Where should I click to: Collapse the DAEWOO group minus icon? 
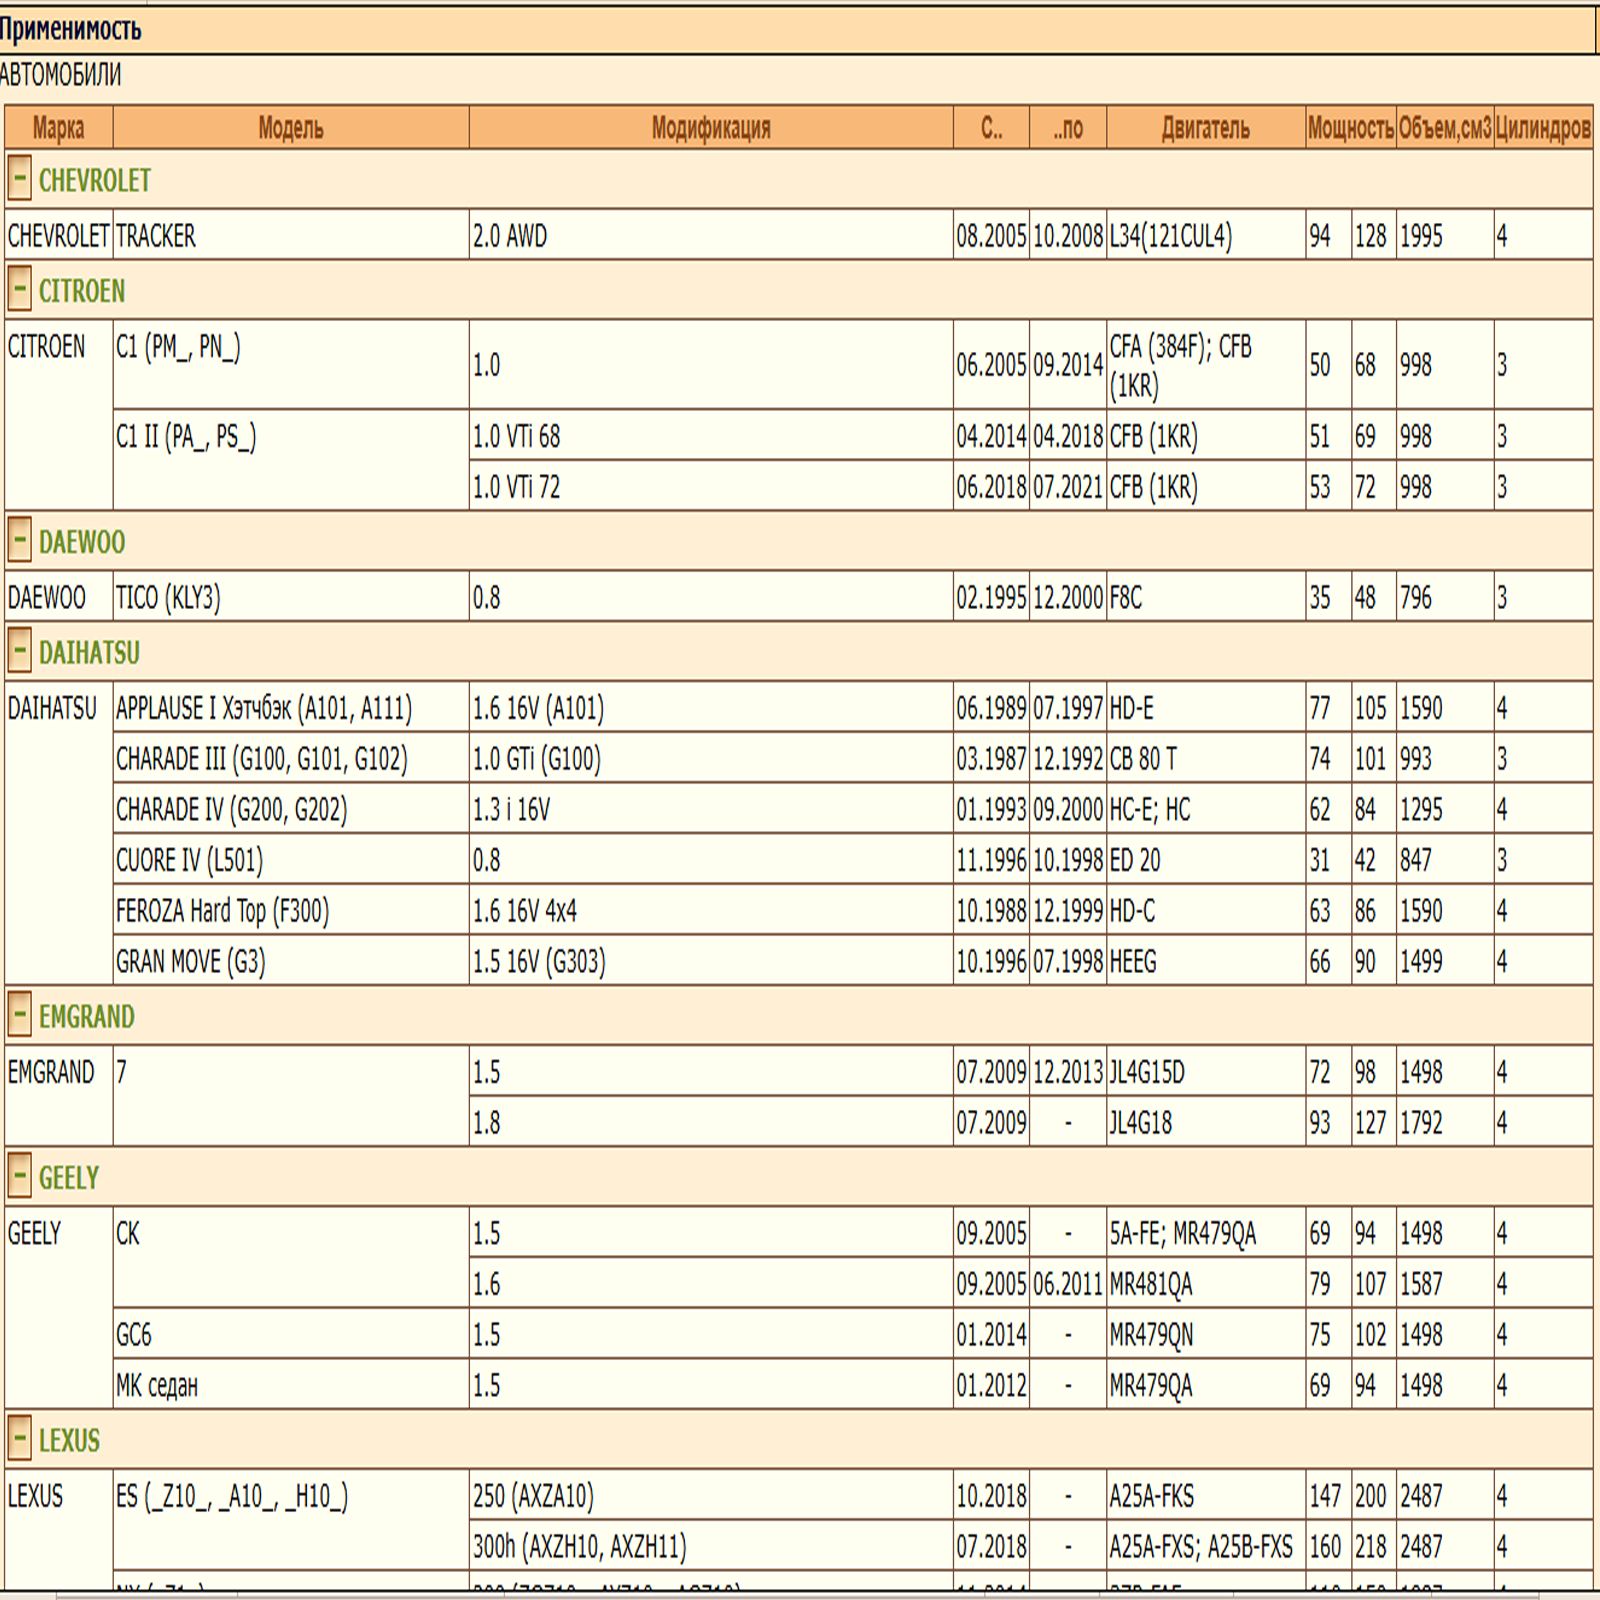19,541
